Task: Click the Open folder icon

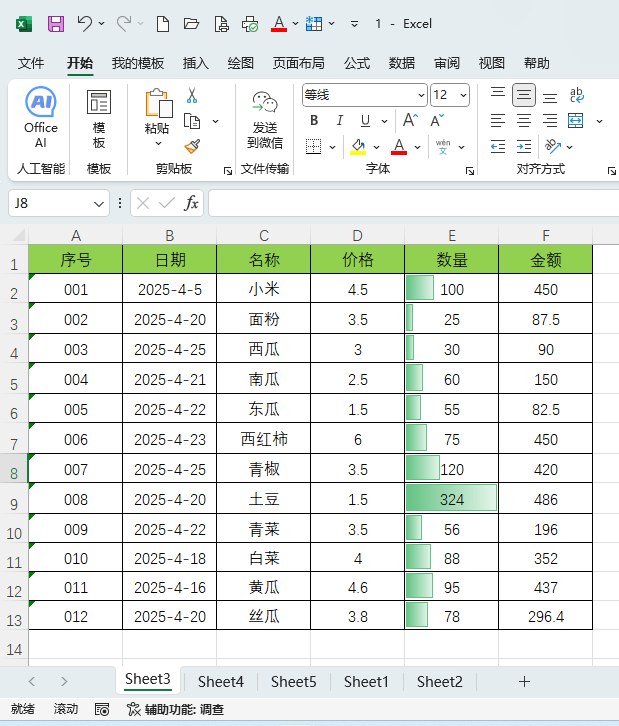Action: pyautogui.click(x=191, y=24)
